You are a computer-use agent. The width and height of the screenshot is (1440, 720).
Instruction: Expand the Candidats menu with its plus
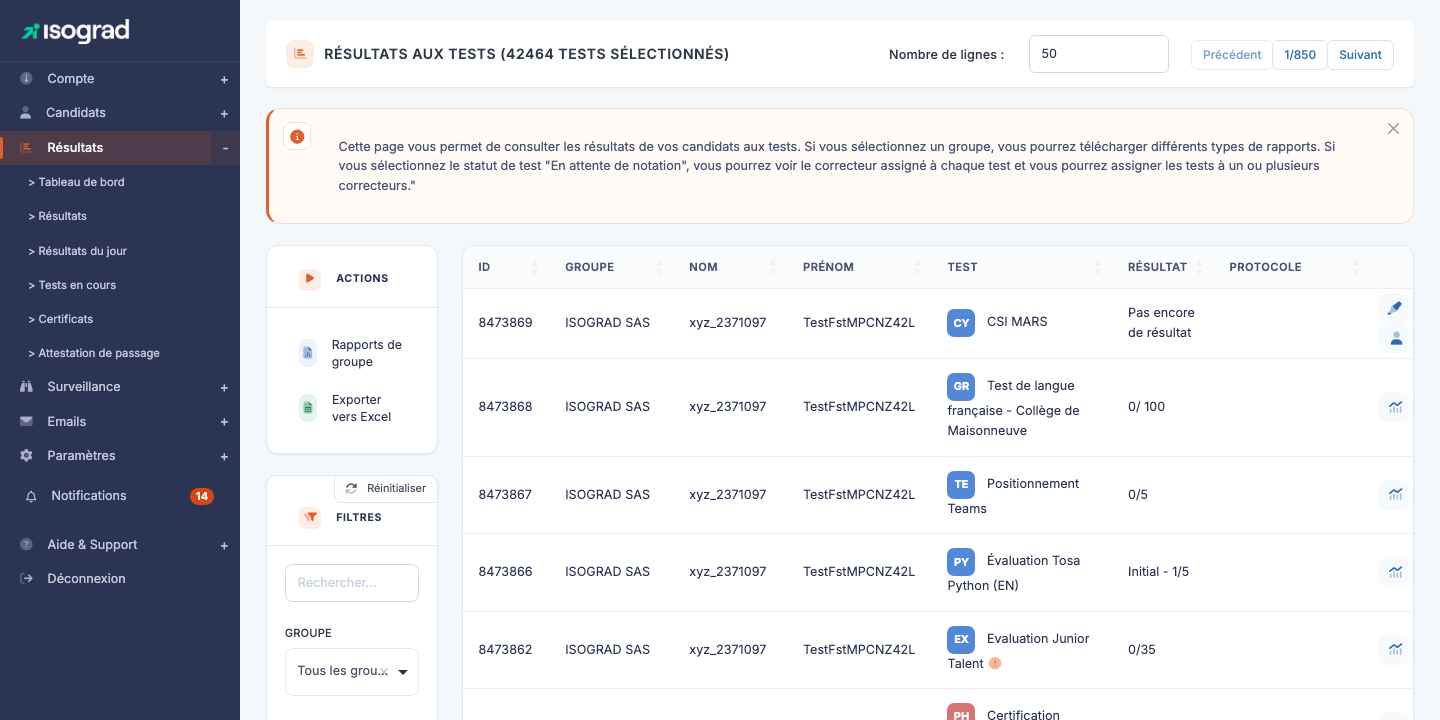pos(224,114)
